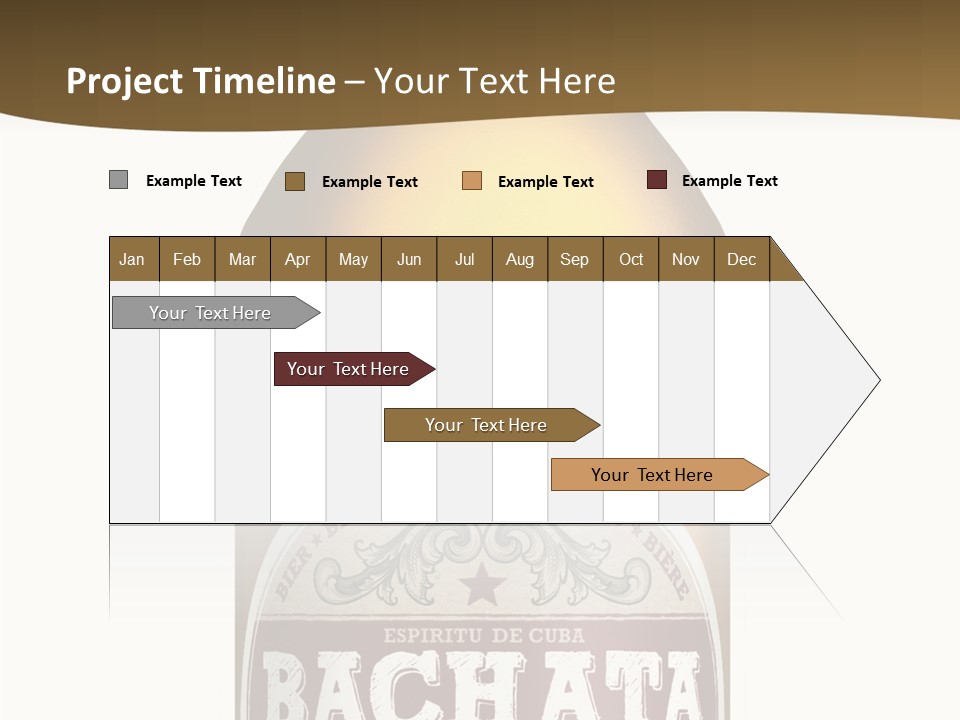Select the Example Text label beside maroon square
The height and width of the screenshot is (720, 960).
(x=729, y=181)
